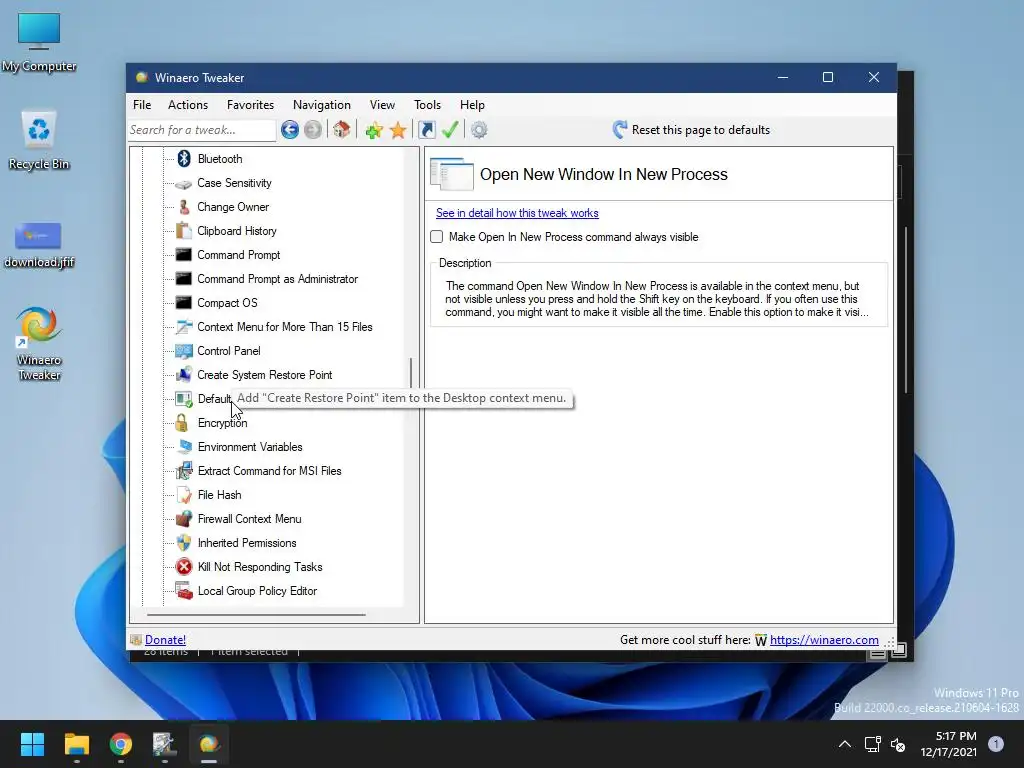Click the Encryption padlock icon

[x=182, y=423]
